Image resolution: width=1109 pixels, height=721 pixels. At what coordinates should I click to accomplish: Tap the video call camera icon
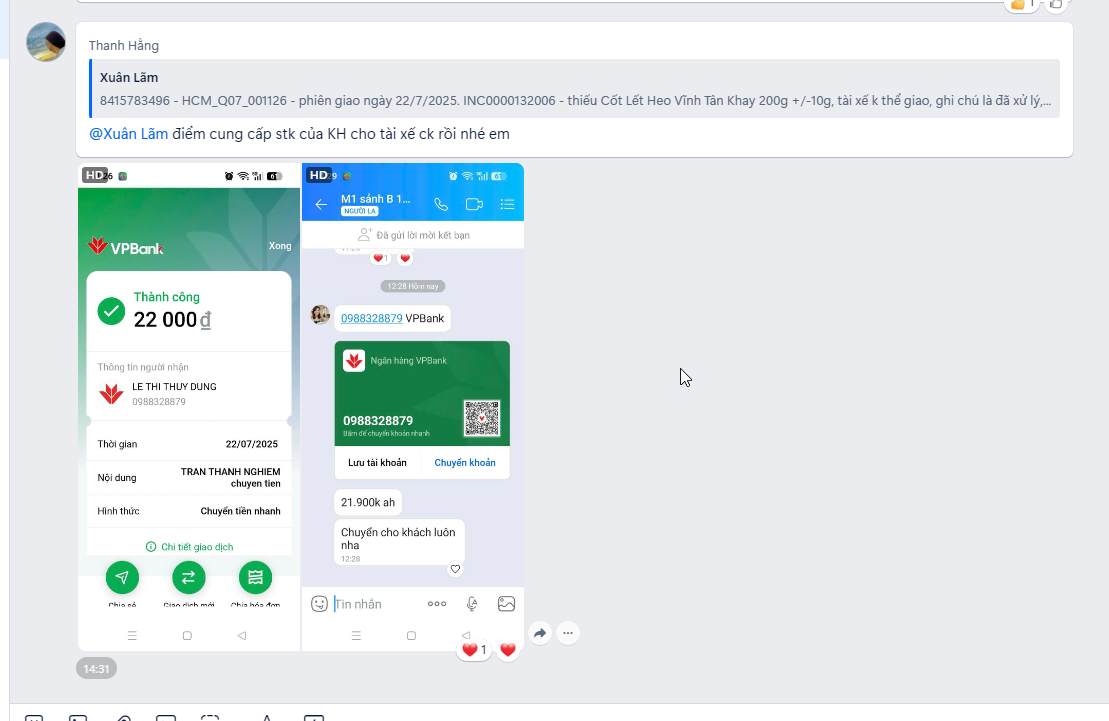click(x=474, y=204)
